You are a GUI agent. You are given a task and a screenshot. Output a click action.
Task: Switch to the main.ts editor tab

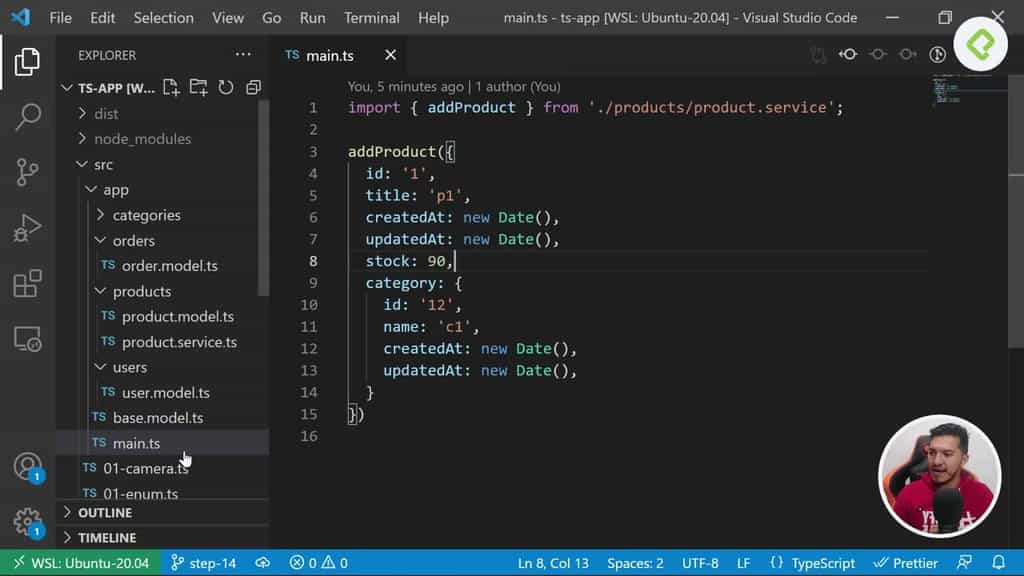point(330,55)
